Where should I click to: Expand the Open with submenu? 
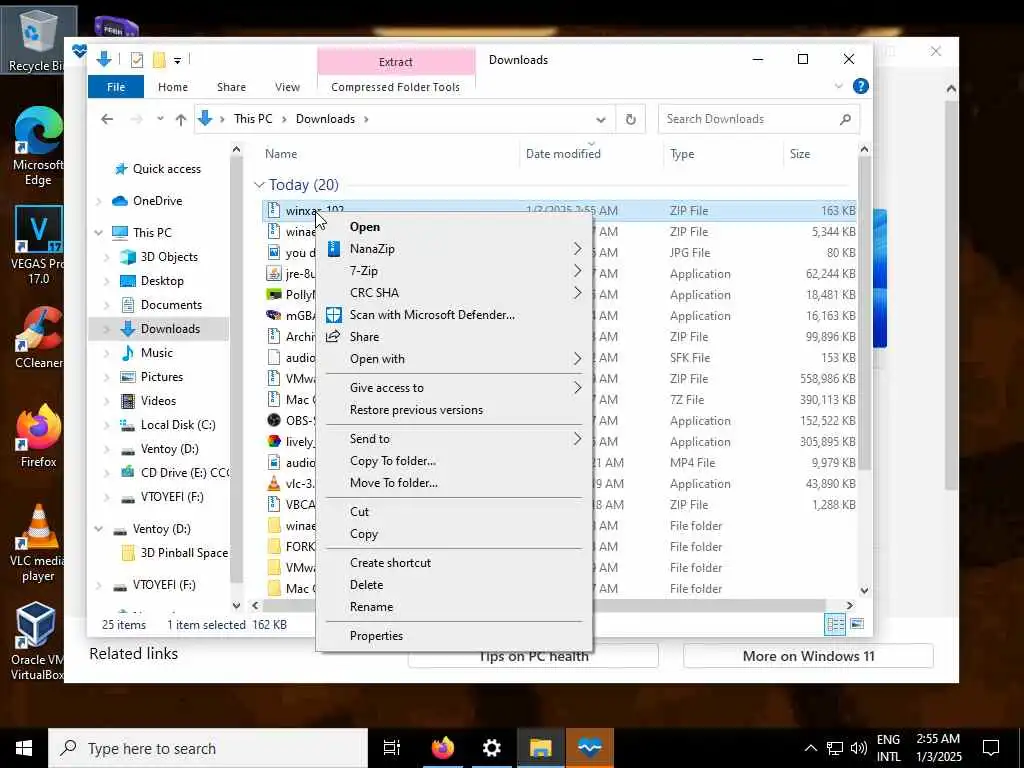click(x=577, y=359)
